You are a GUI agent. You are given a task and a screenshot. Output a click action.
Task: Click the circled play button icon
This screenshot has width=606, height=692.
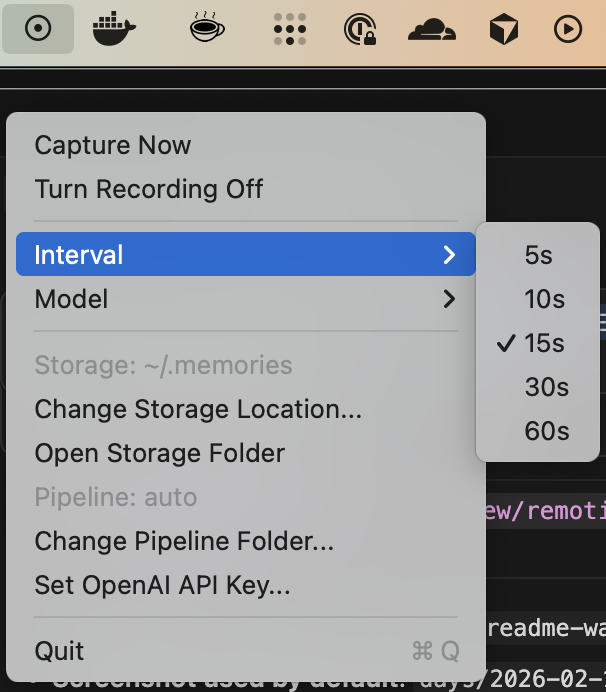(x=568, y=30)
